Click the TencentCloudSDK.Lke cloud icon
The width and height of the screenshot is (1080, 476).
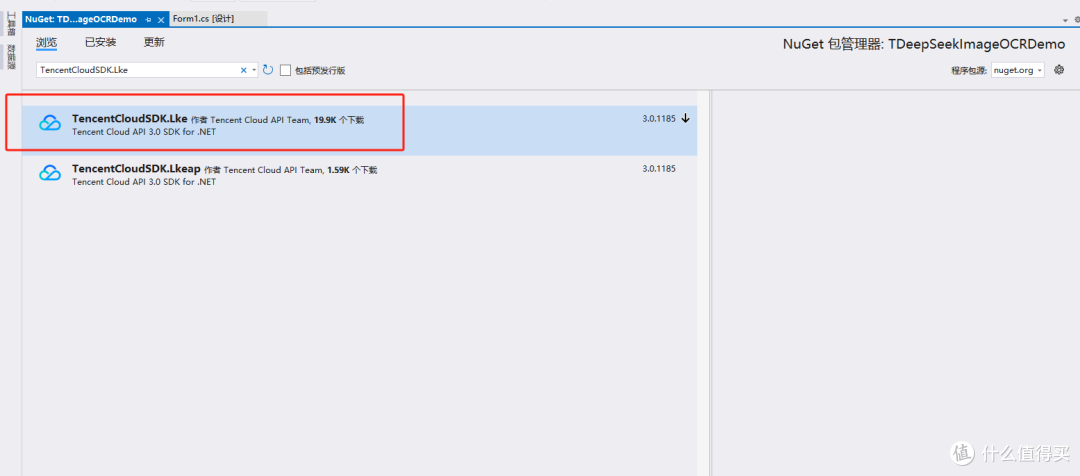50,123
